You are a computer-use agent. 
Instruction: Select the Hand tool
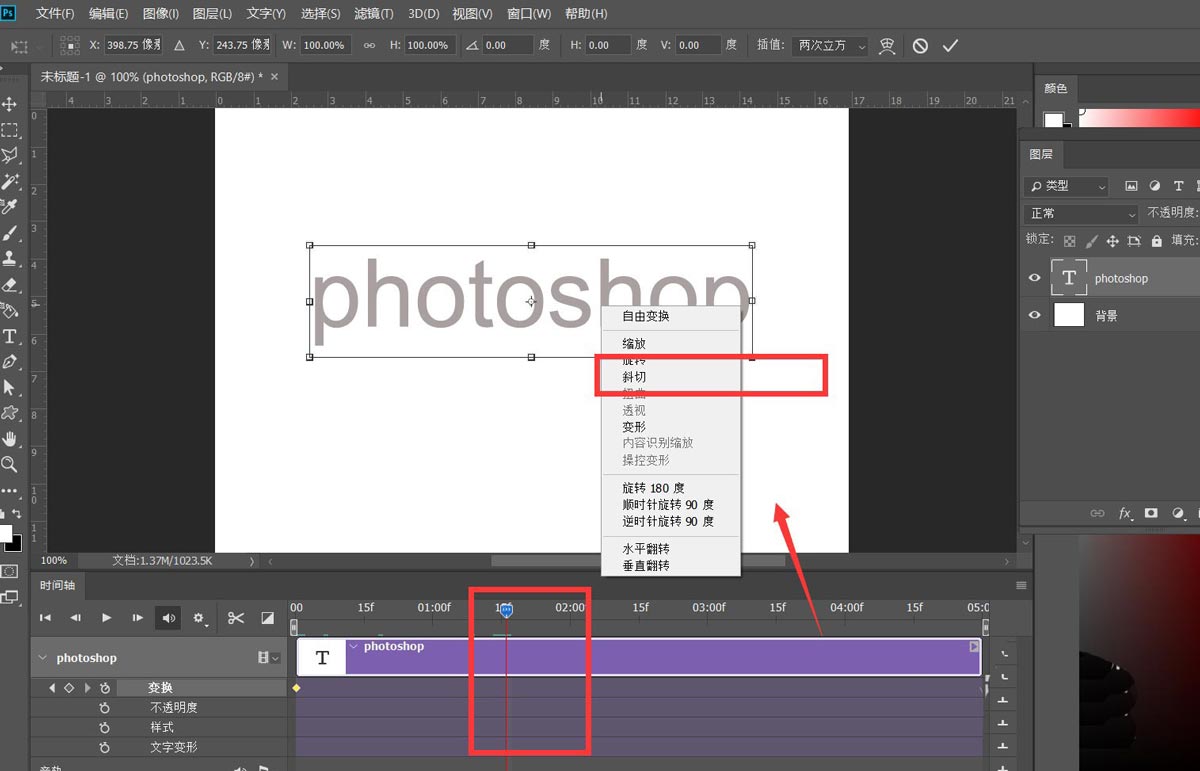point(10,439)
